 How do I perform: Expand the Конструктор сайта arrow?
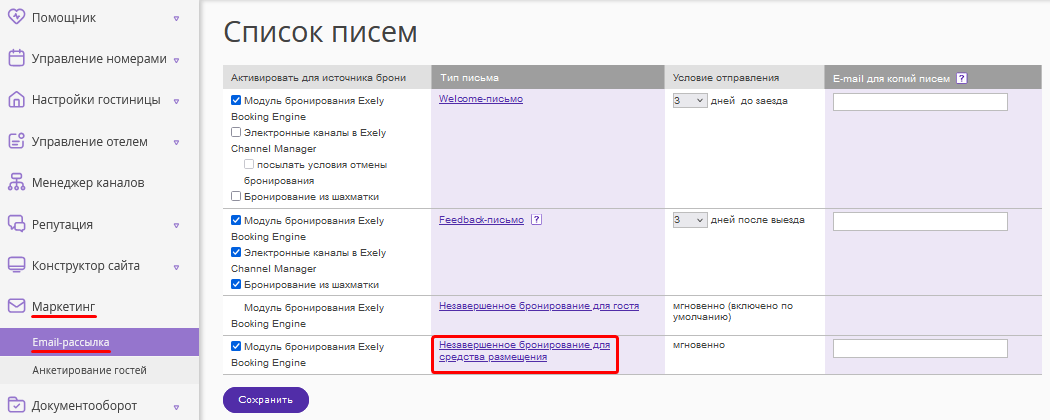[x=176, y=267]
